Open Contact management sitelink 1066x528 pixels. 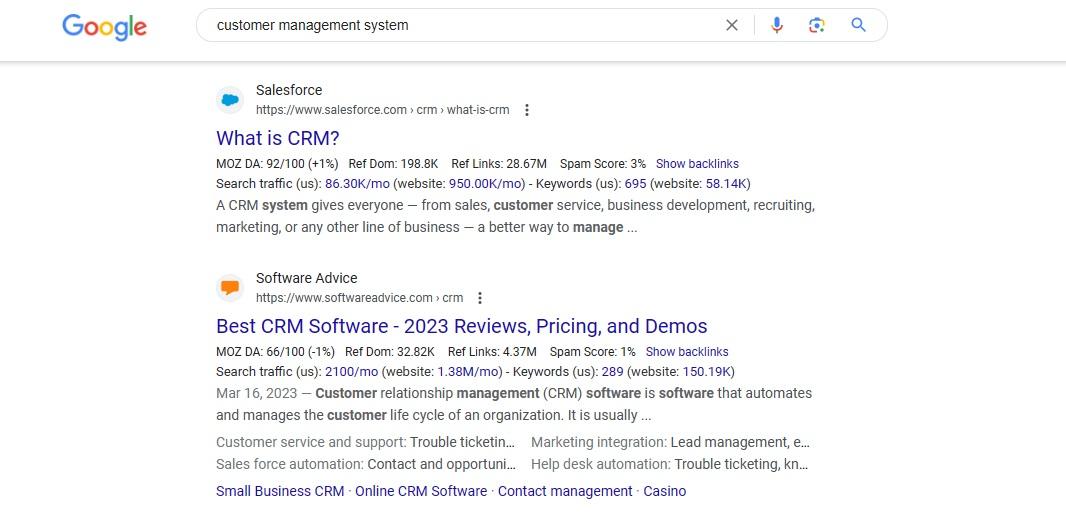tap(565, 491)
